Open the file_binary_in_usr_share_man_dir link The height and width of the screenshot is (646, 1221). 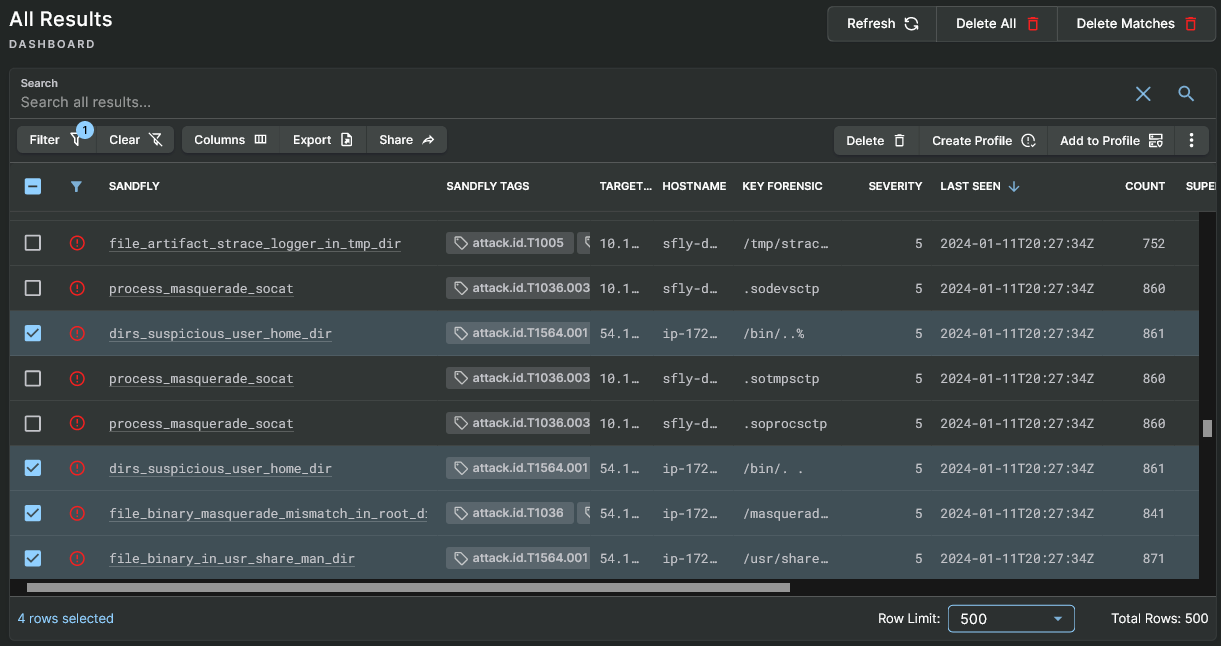pos(231,558)
